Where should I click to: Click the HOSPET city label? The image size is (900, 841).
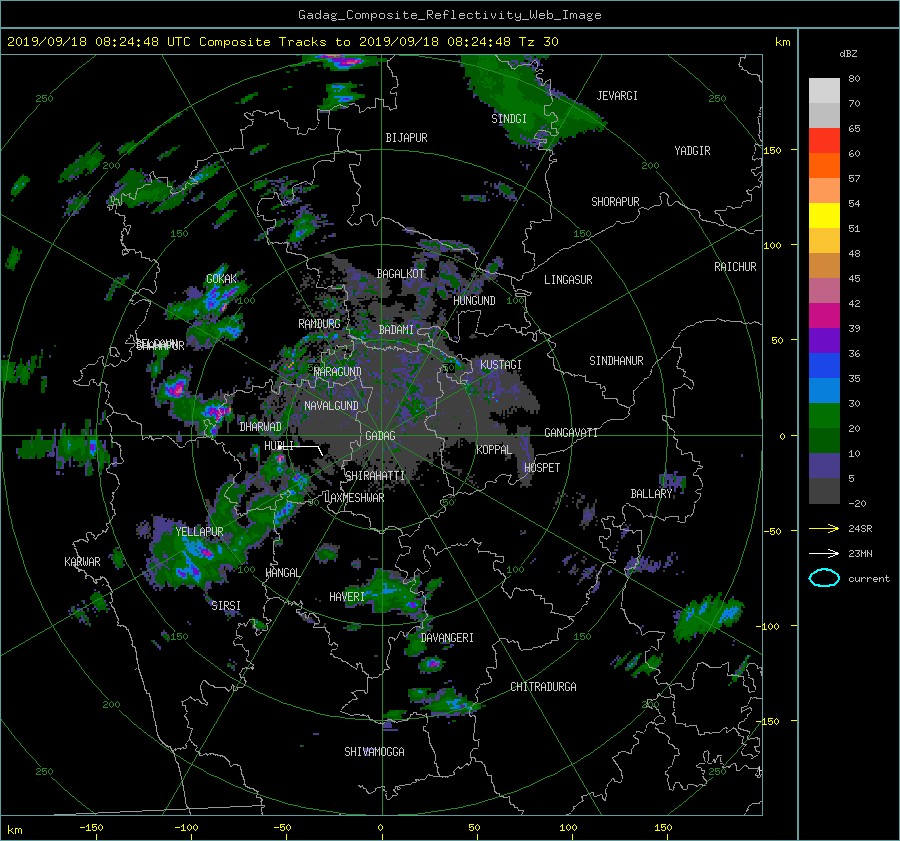[542, 468]
